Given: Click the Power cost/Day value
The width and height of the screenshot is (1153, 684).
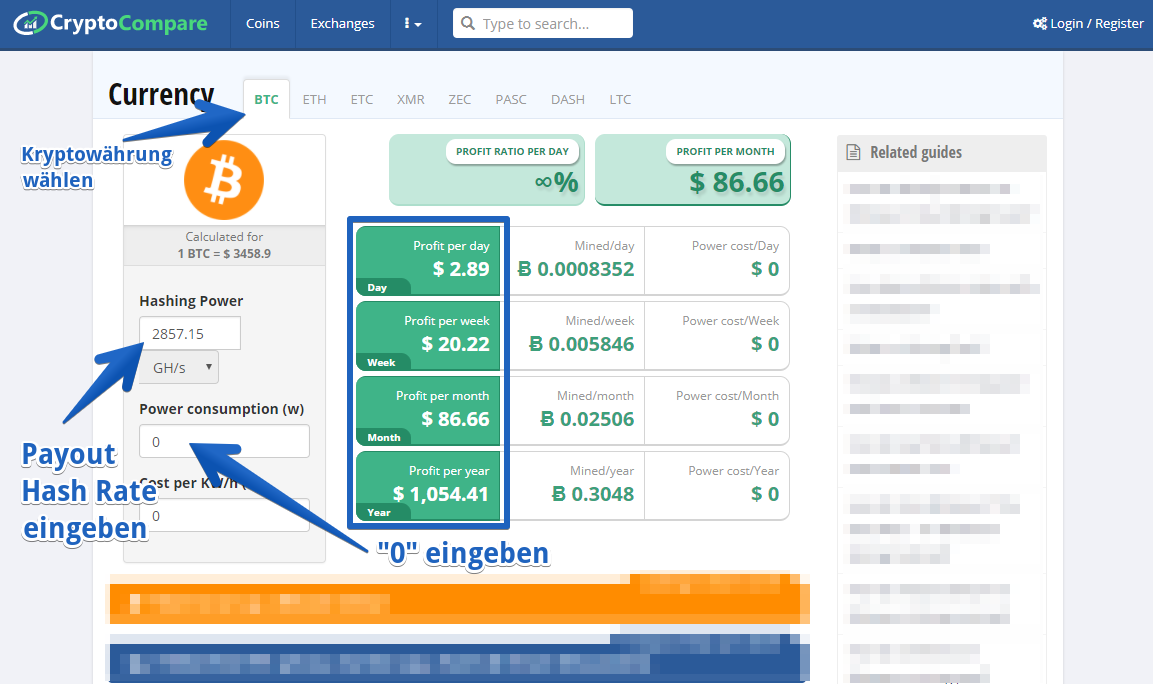Looking at the screenshot, I should (x=765, y=269).
